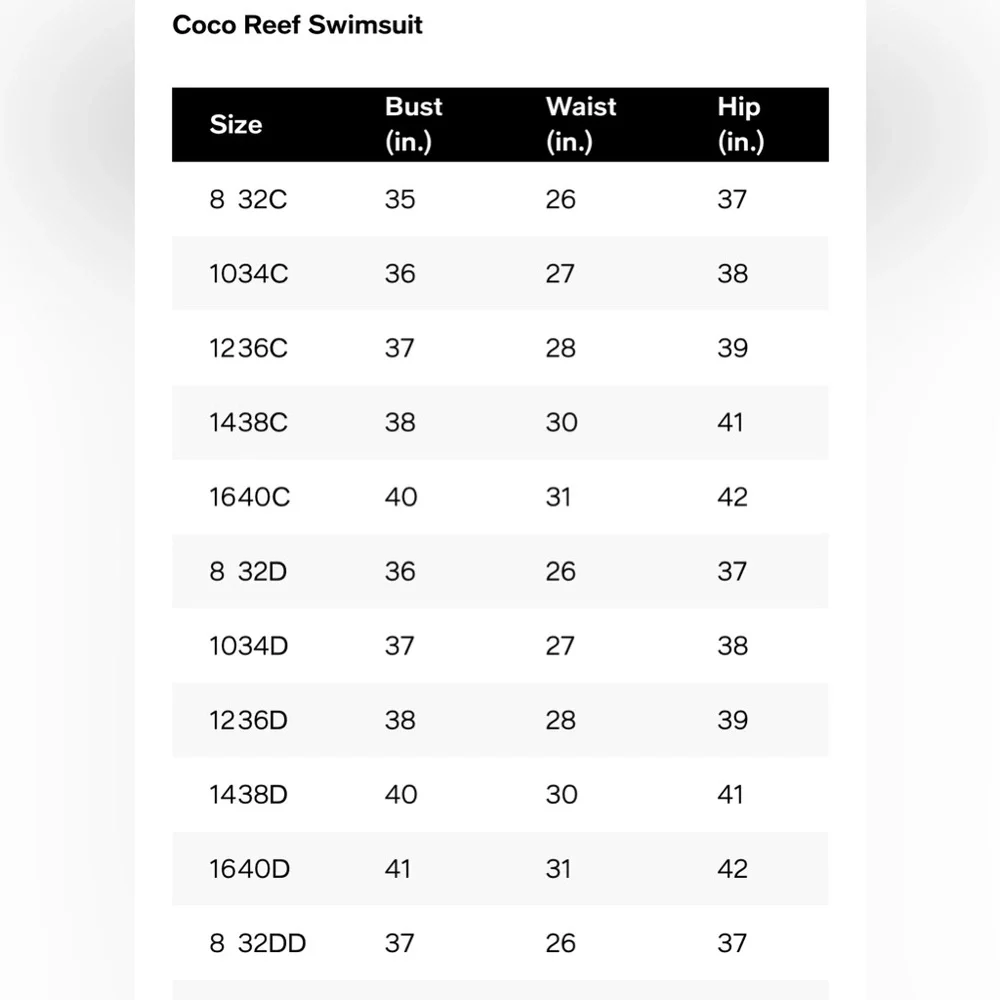1000x1000 pixels.
Task: Click the 1438C size cell
Action: click(249, 422)
